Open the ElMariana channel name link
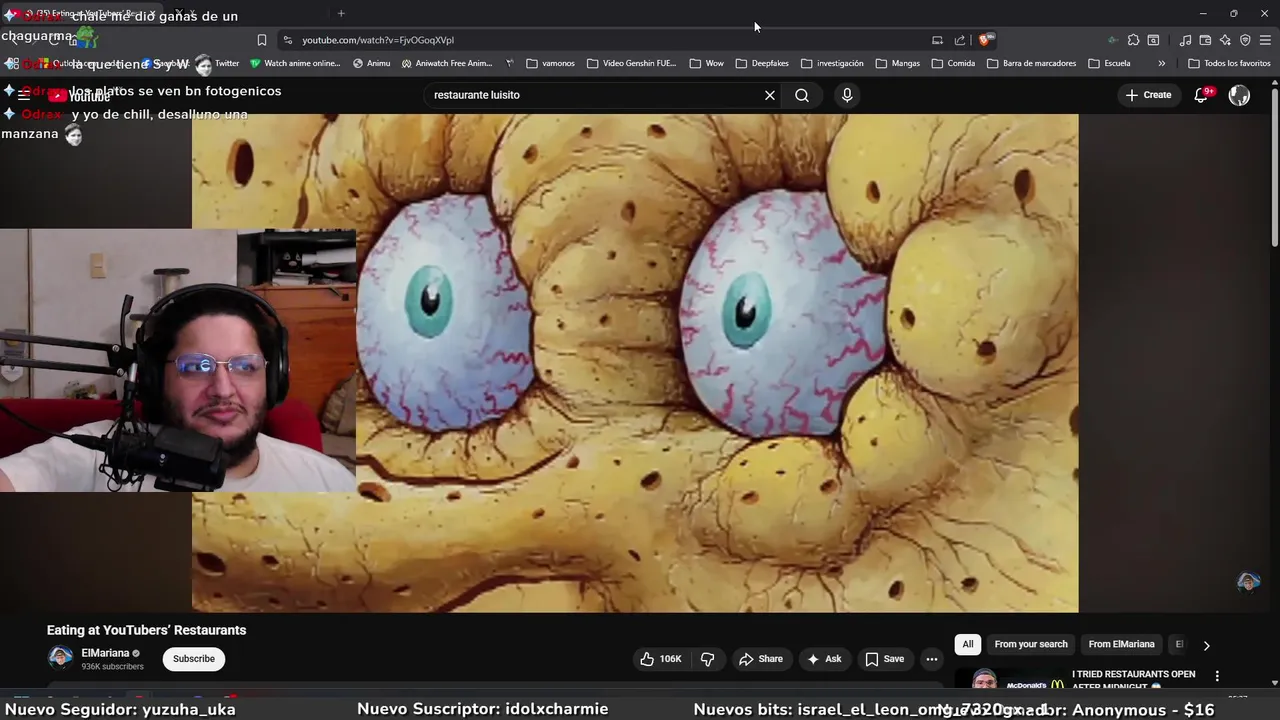Screen dimensions: 1280x720 (x=105, y=653)
